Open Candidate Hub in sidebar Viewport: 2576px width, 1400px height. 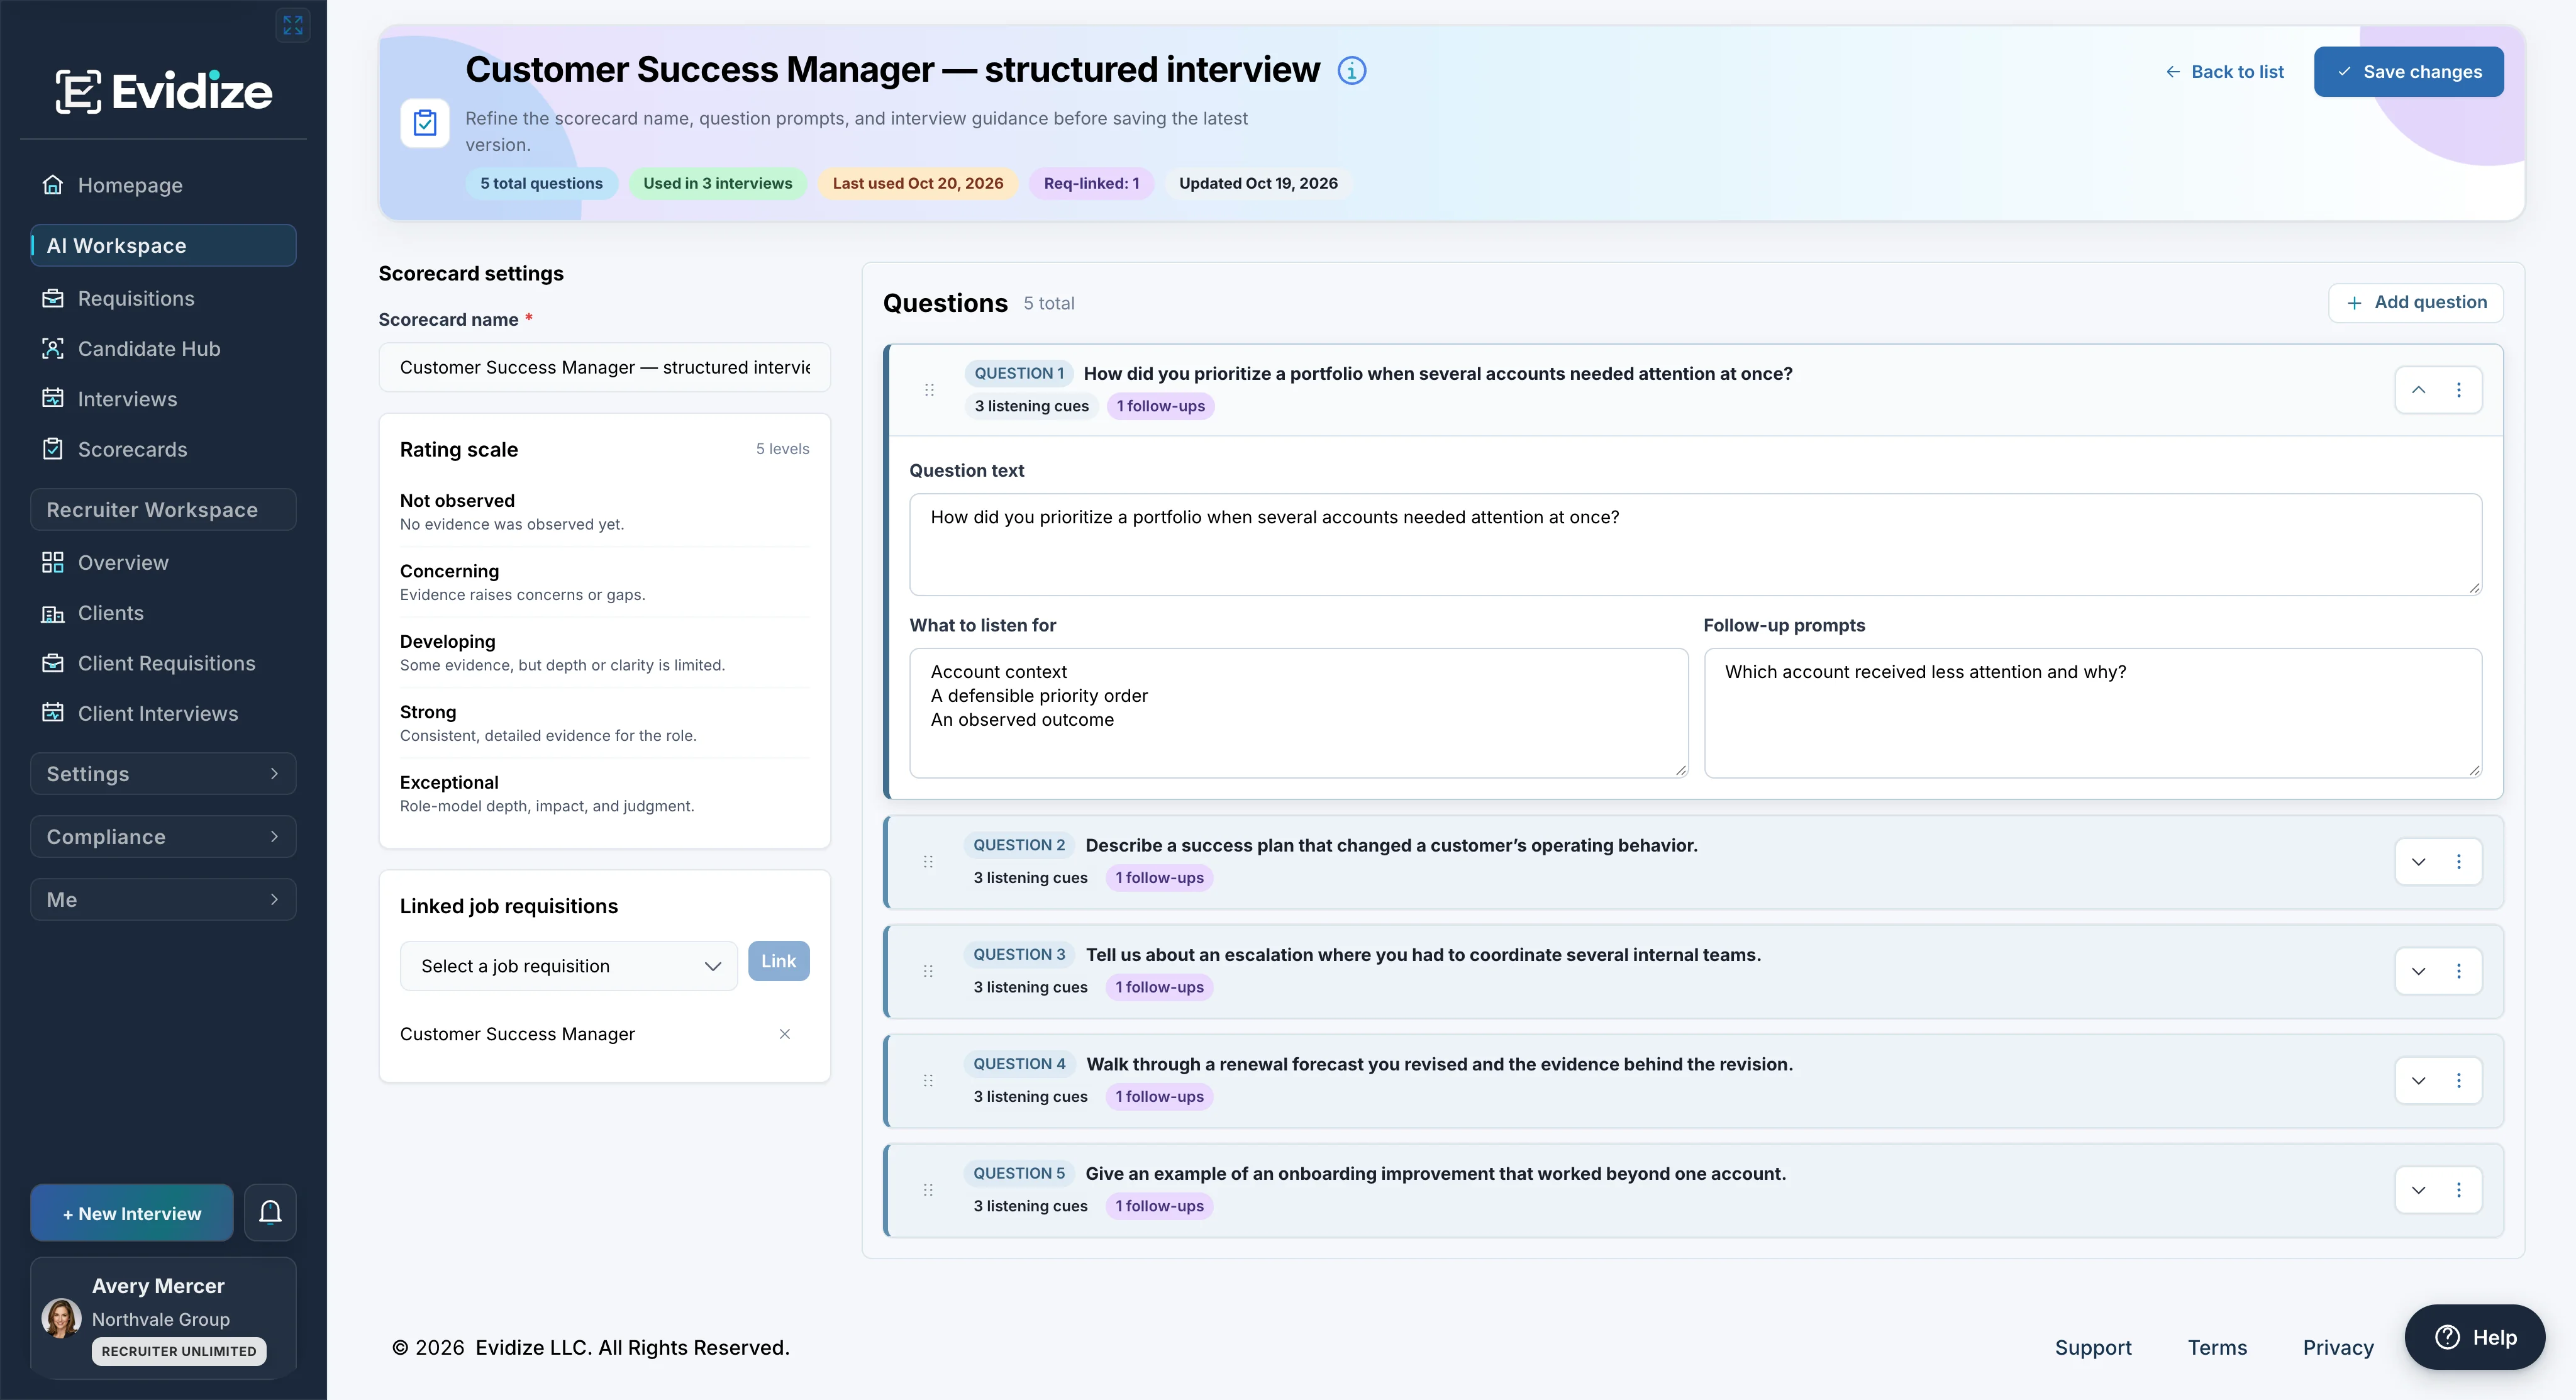coord(163,349)
